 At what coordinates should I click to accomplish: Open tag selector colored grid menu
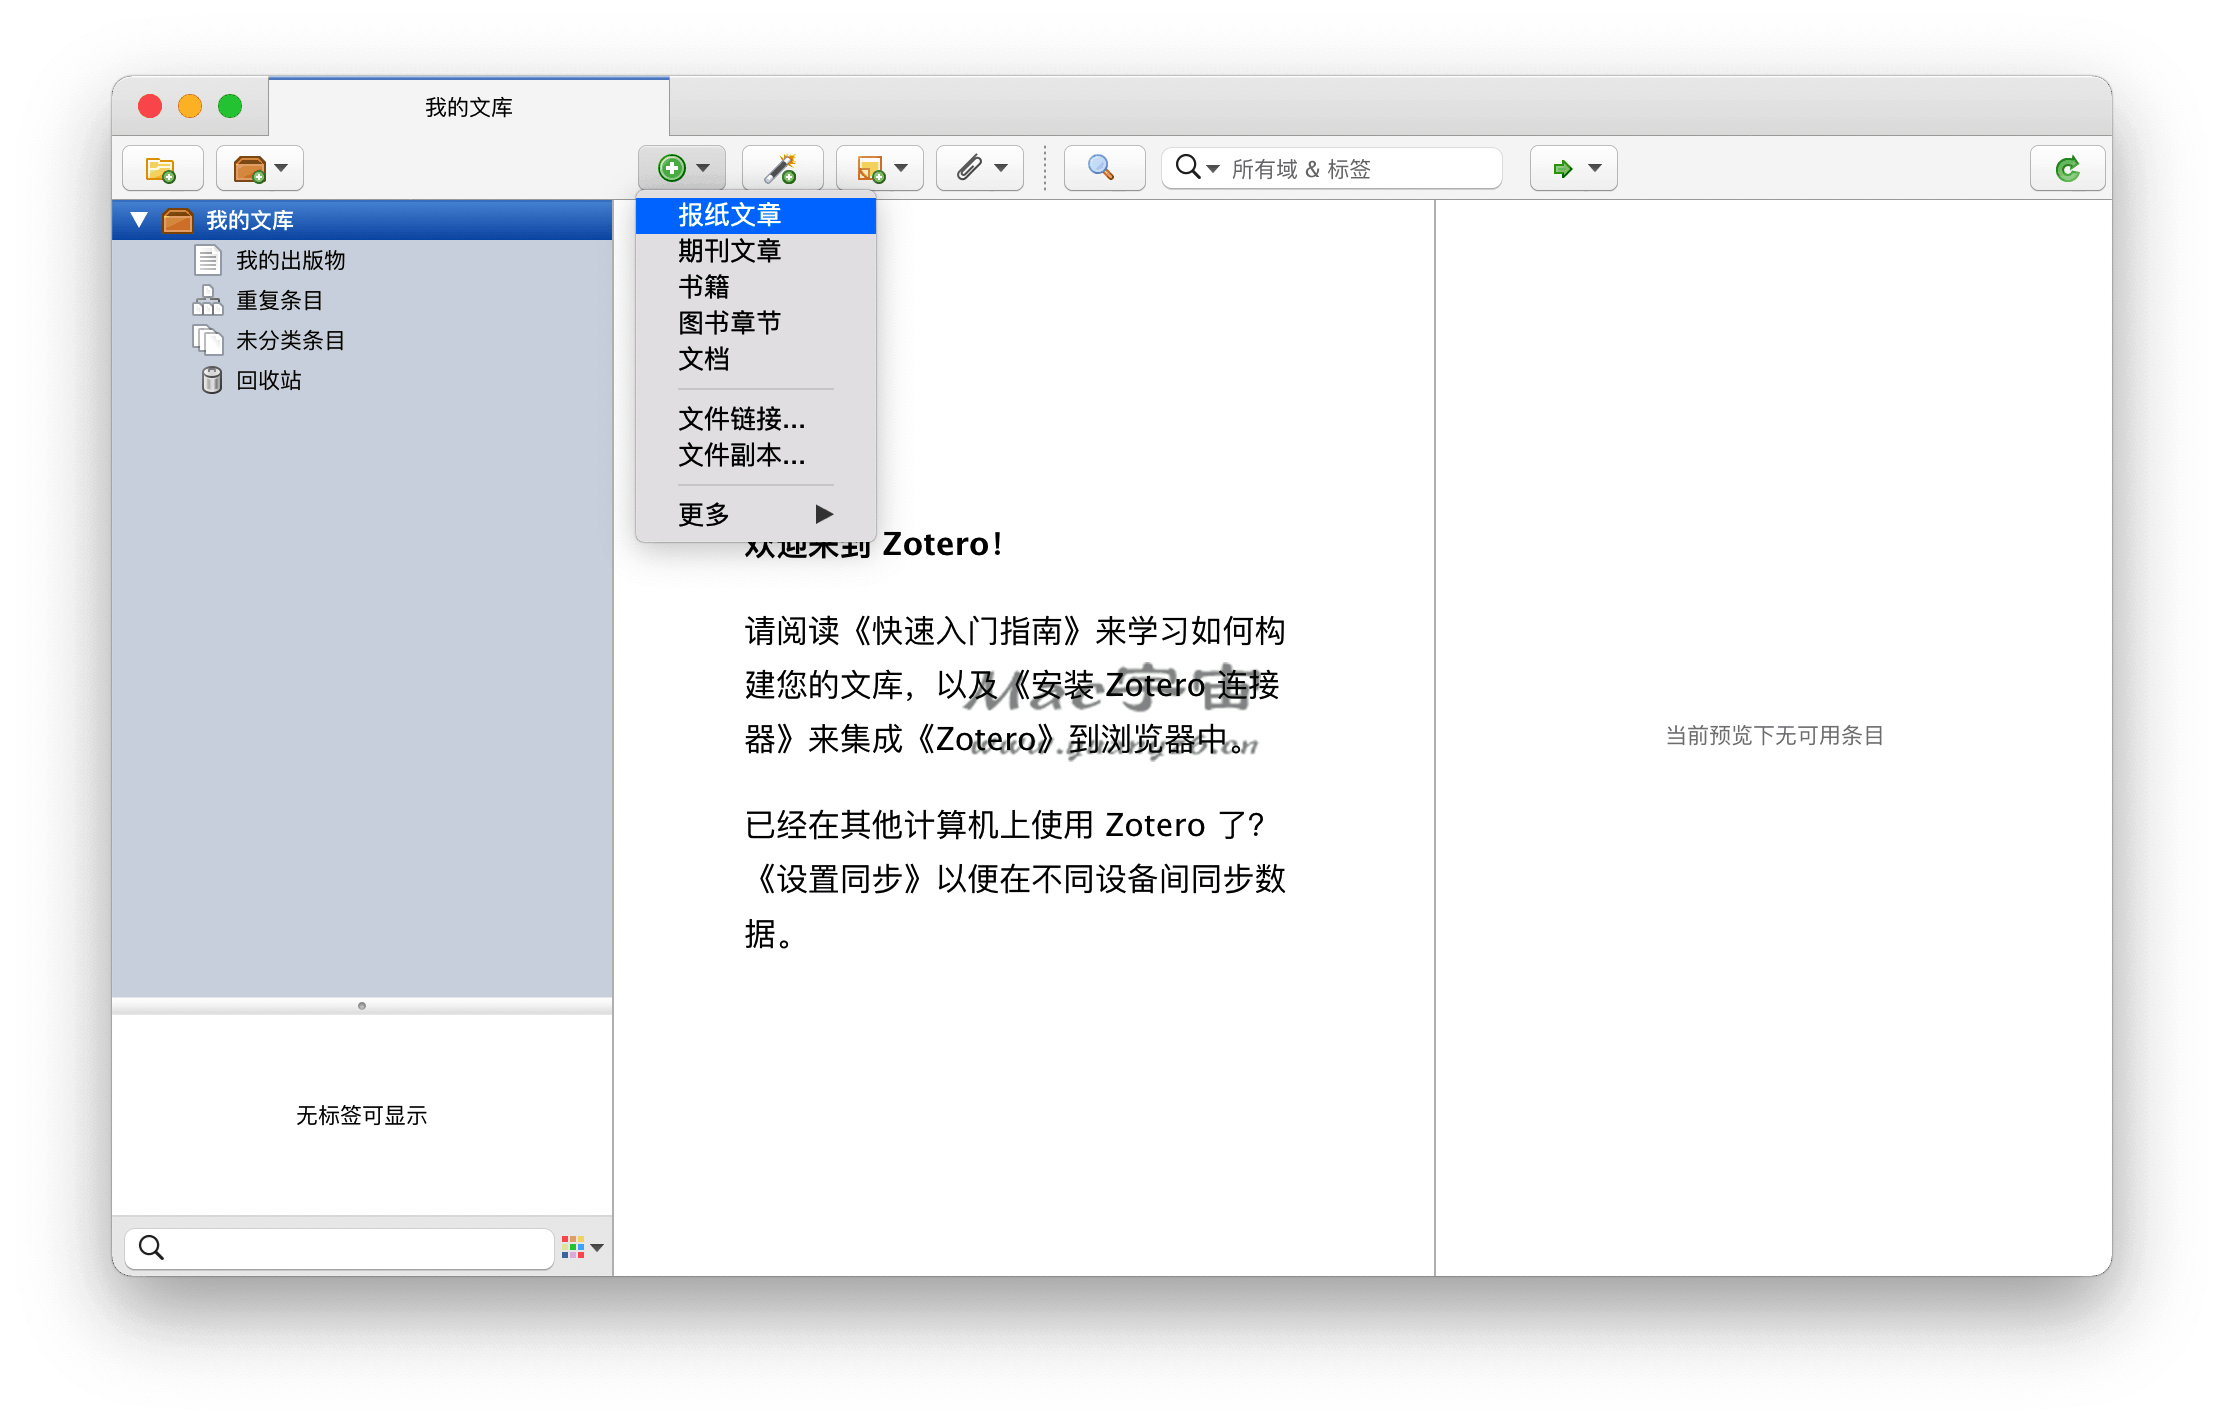coord(582,1247)
